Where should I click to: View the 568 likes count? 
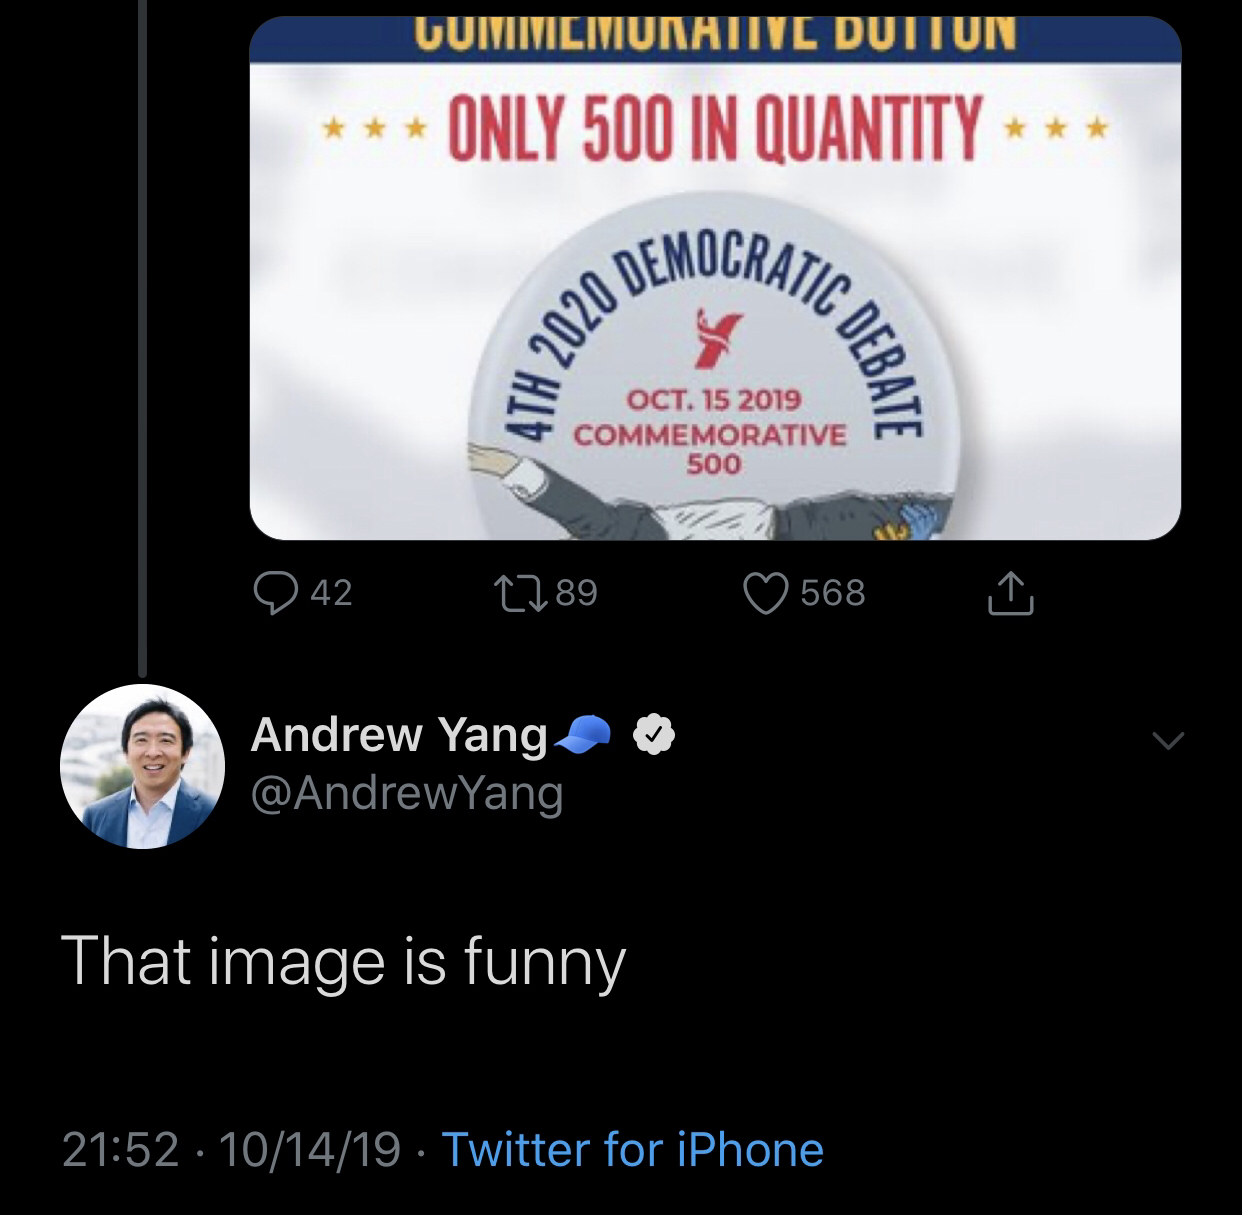833,593
